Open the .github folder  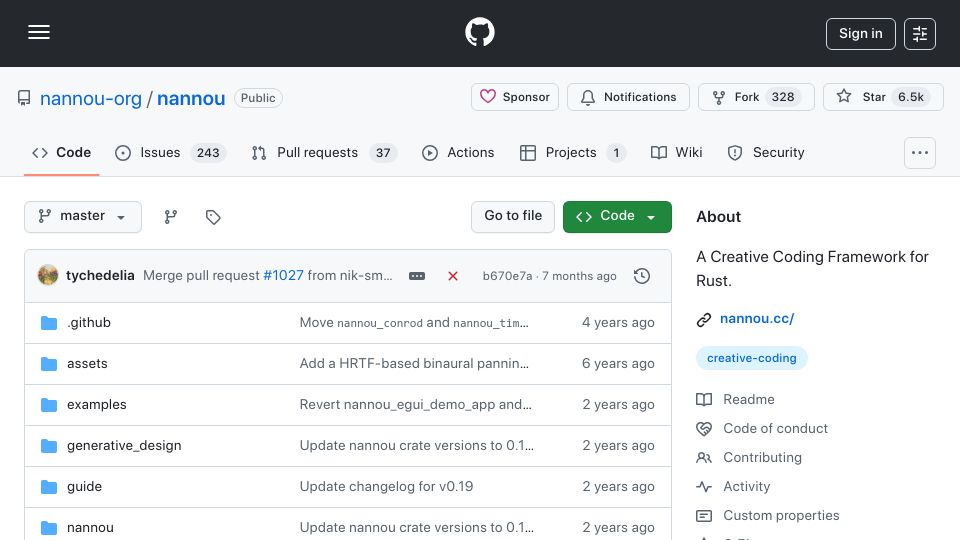(89, 323)
